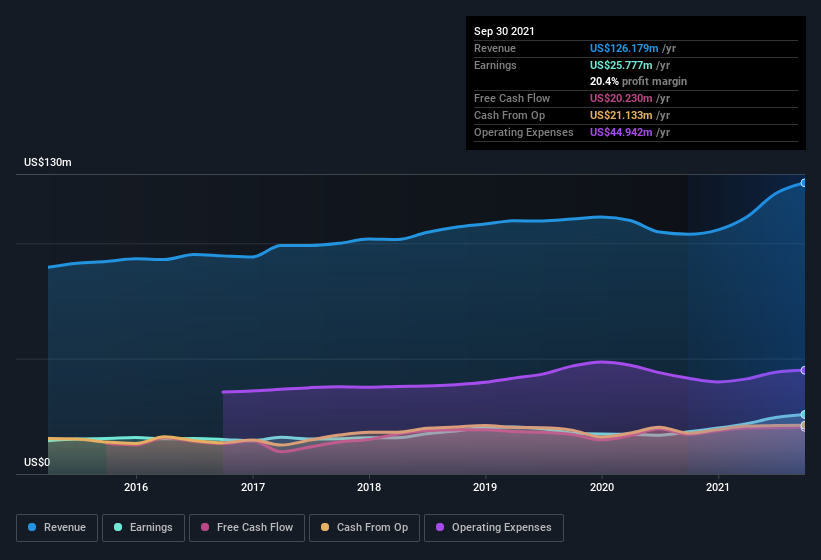Click the Sep 30 2021 tooltip date
Screen dimensions: 821x560
pos(504,31)
